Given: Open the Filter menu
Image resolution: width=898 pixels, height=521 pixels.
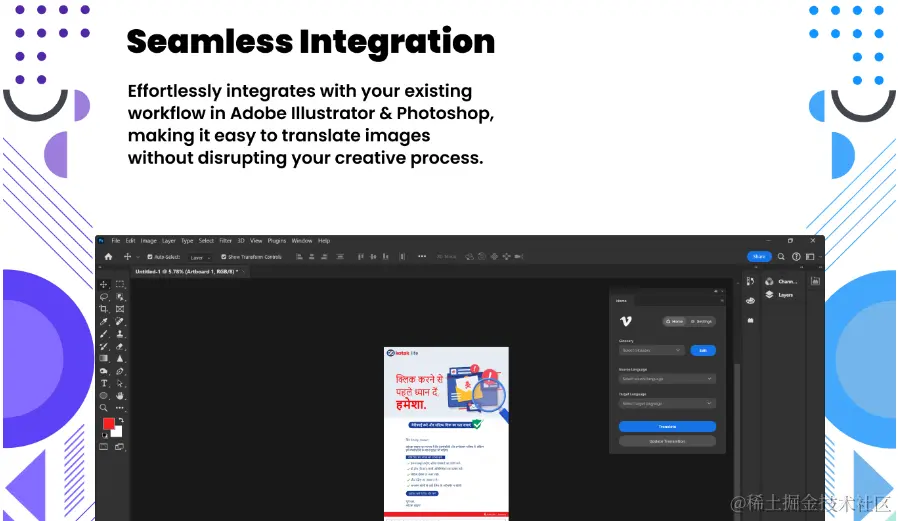Looking at the screenshot, I should pyautogui.click(x=226, y=241).
